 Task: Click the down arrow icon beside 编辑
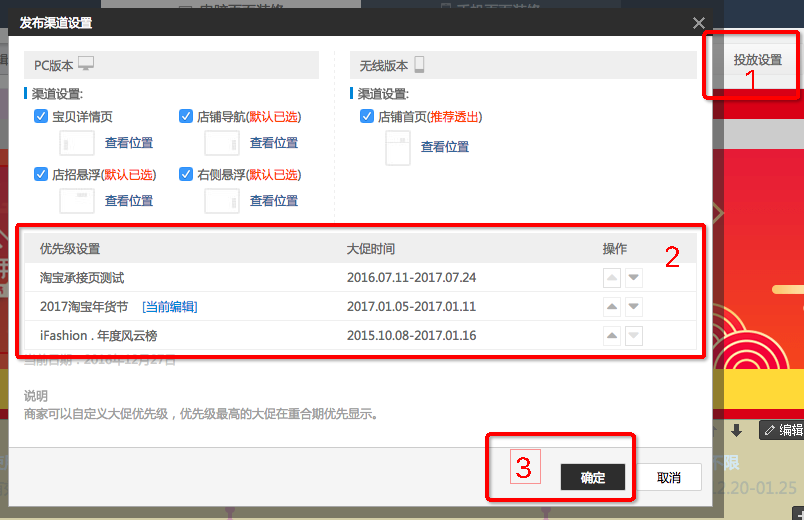click(736, 430)
